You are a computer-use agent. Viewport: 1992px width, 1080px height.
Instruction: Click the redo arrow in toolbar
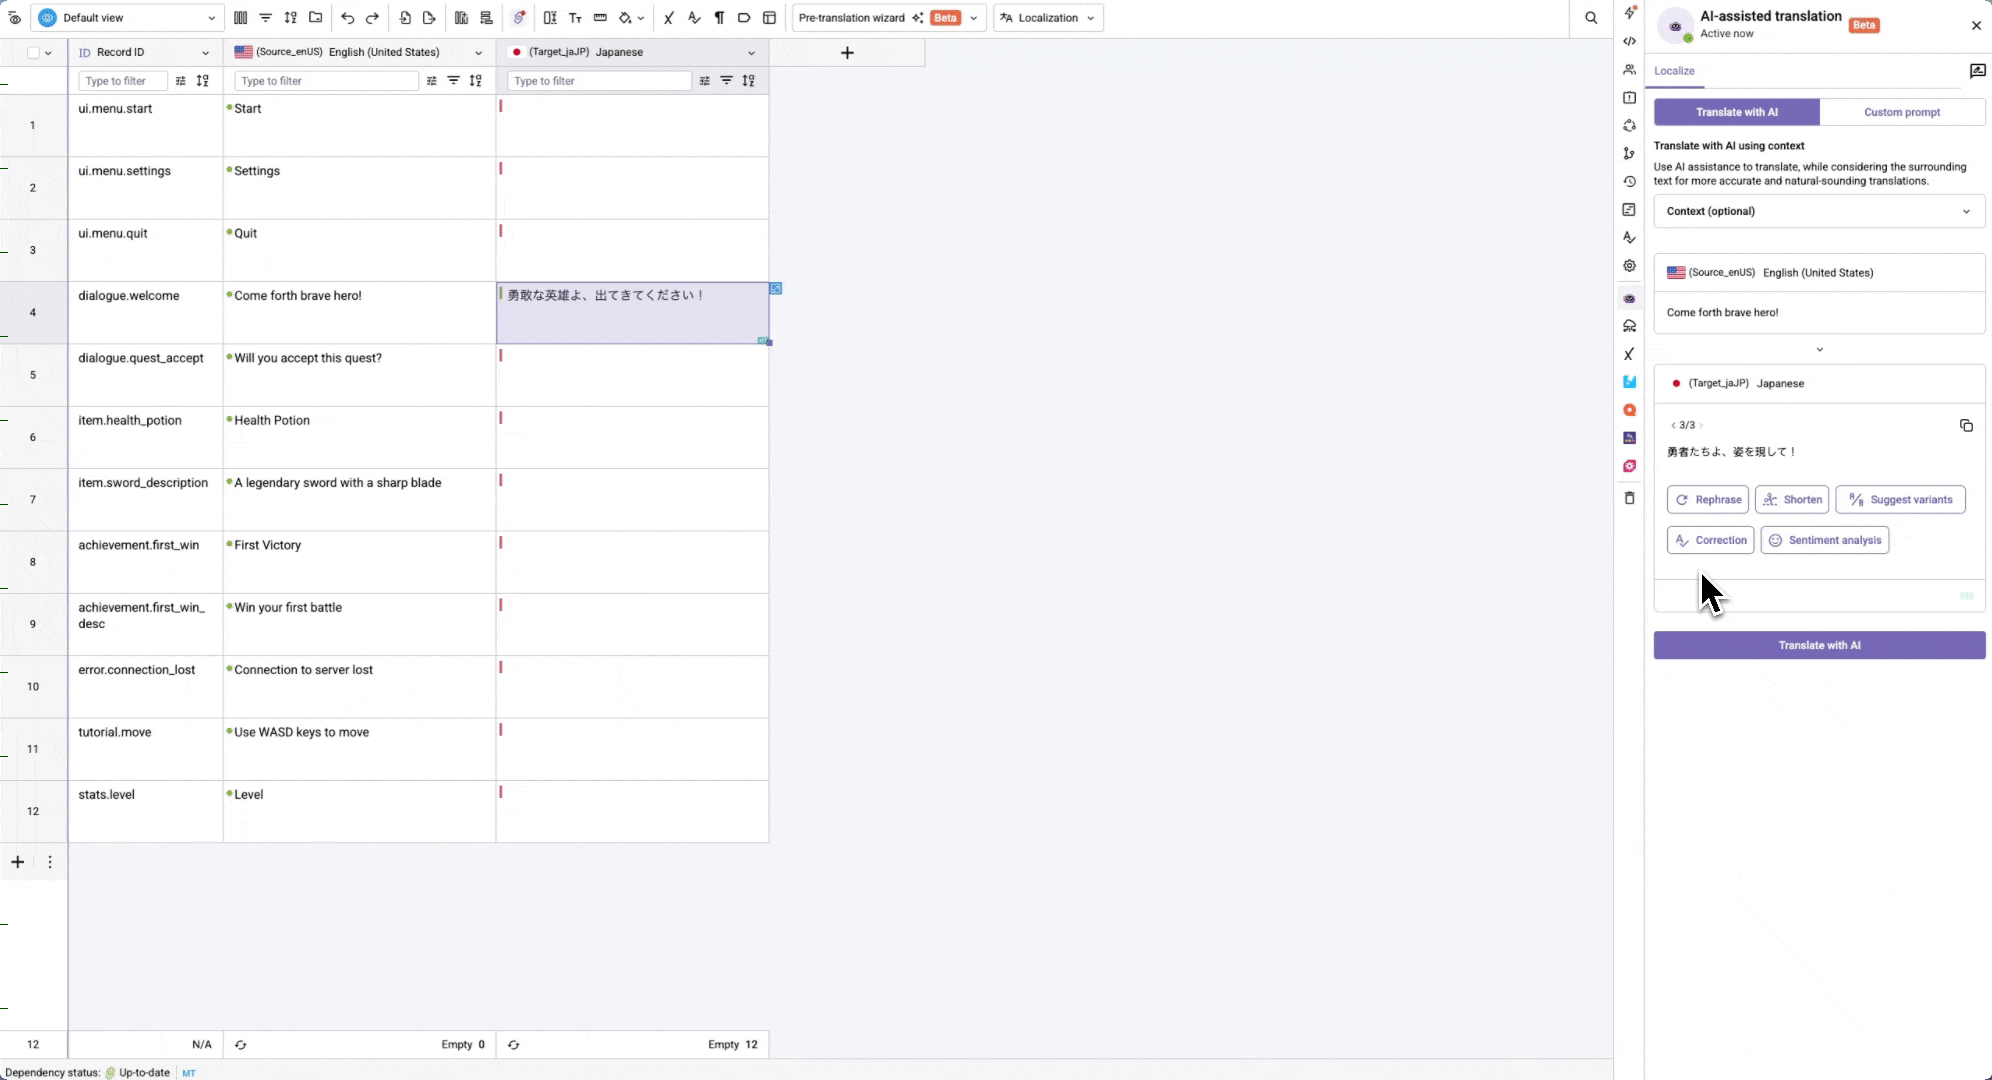coord(372,18)
